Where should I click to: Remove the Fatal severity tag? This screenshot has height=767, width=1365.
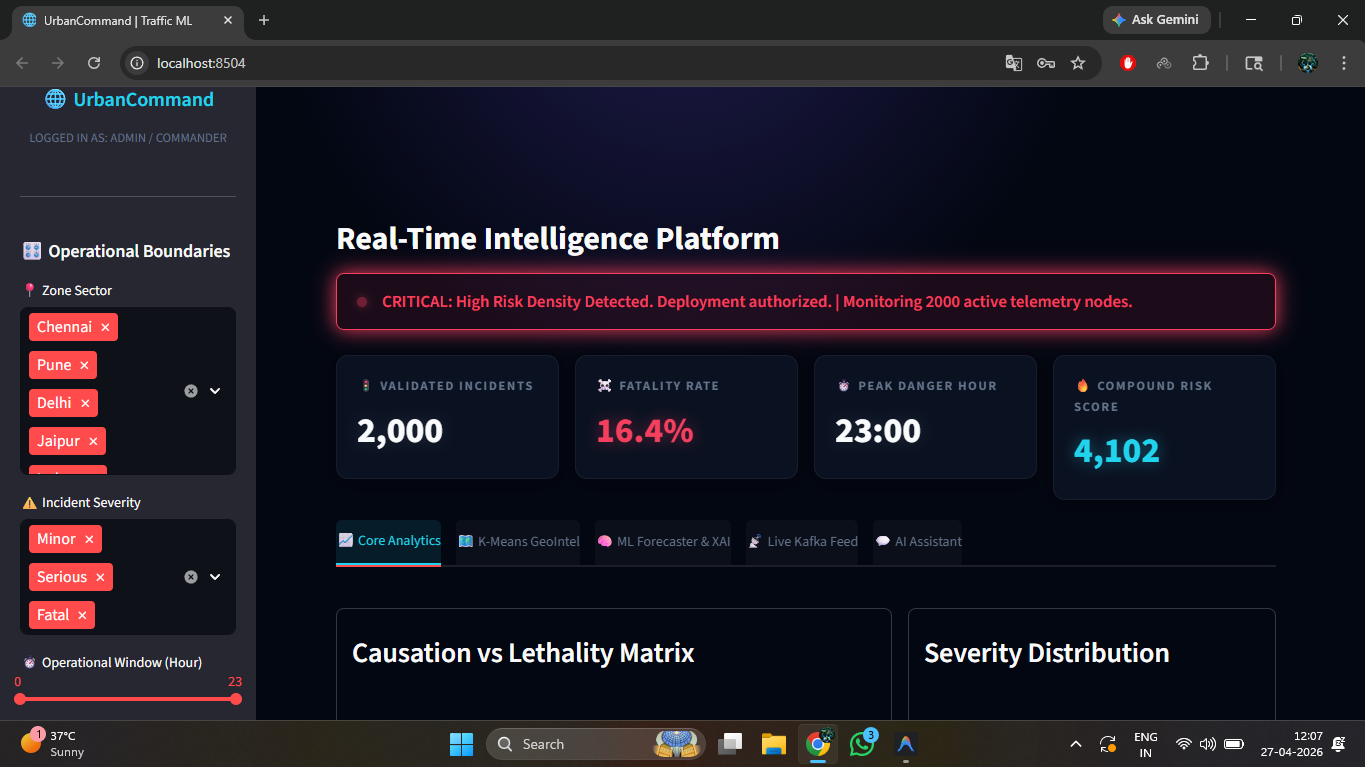coord(82,615)
